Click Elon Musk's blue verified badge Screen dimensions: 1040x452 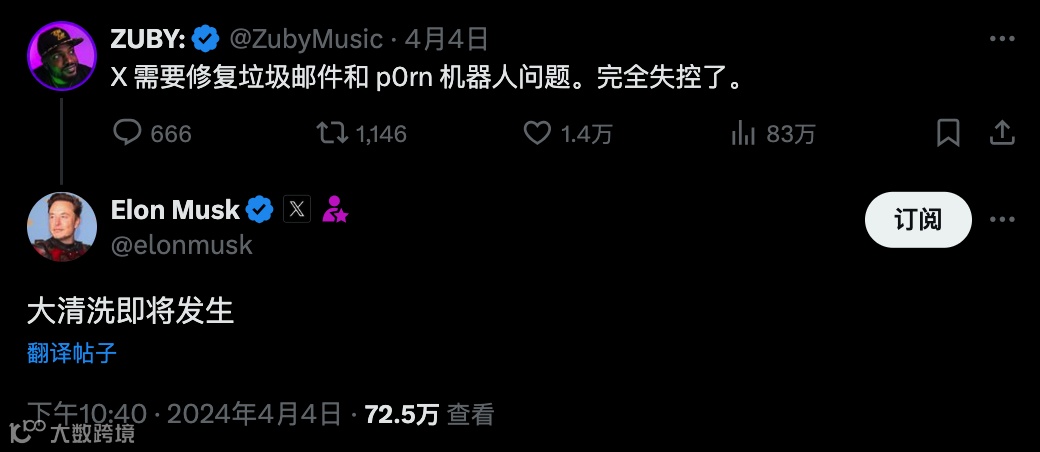[259, 210]
